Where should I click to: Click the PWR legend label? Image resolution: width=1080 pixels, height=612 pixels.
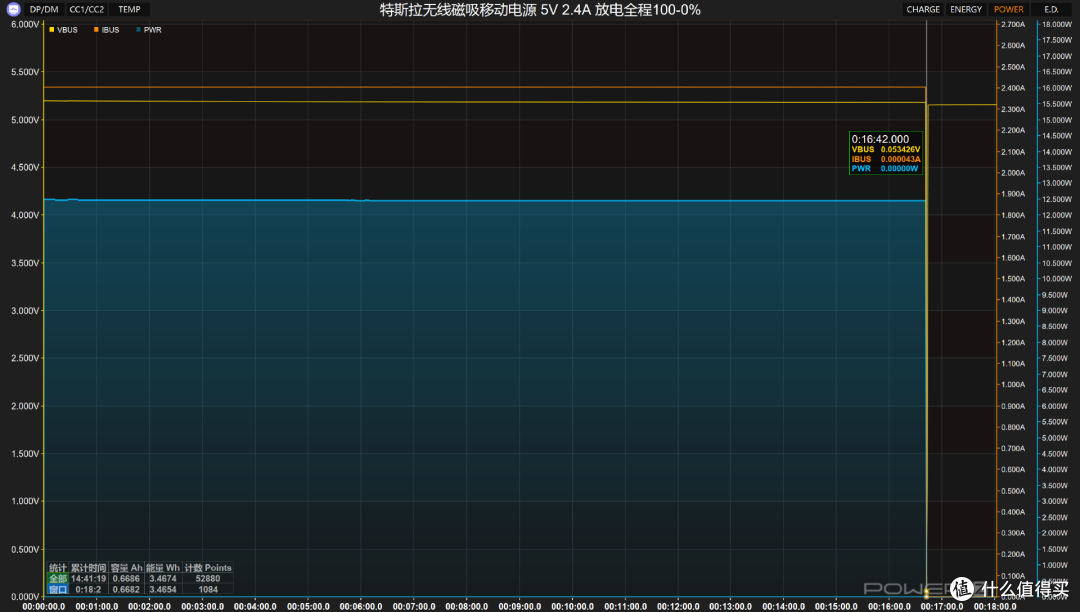(152, 30)
